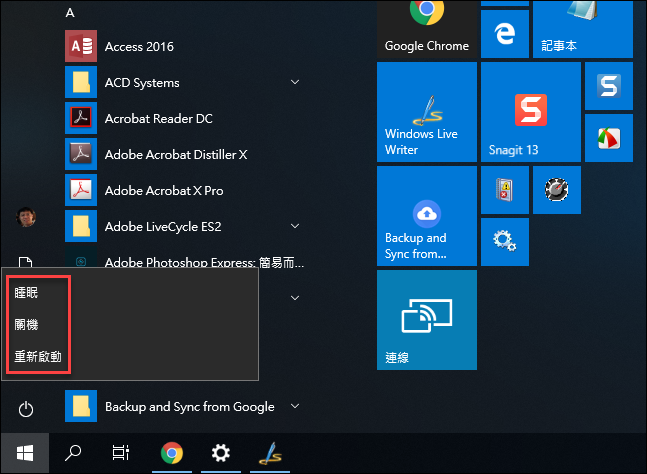Open Adobe Photoshop Express app icon
Image resolution: width=647 pixels, height=474 pixels.
81,259
